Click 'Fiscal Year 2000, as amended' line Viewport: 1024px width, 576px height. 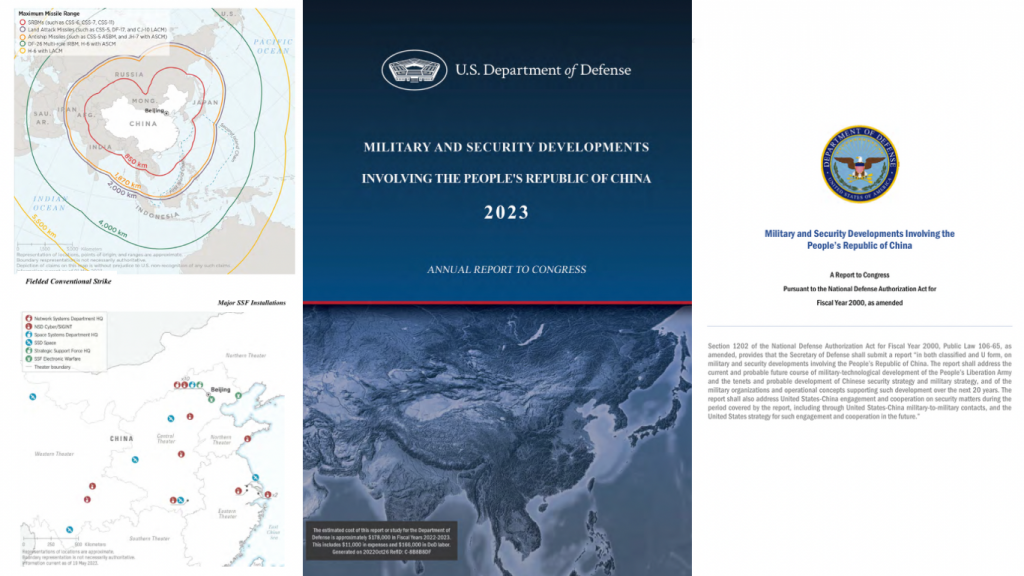(x=859, y=302)
